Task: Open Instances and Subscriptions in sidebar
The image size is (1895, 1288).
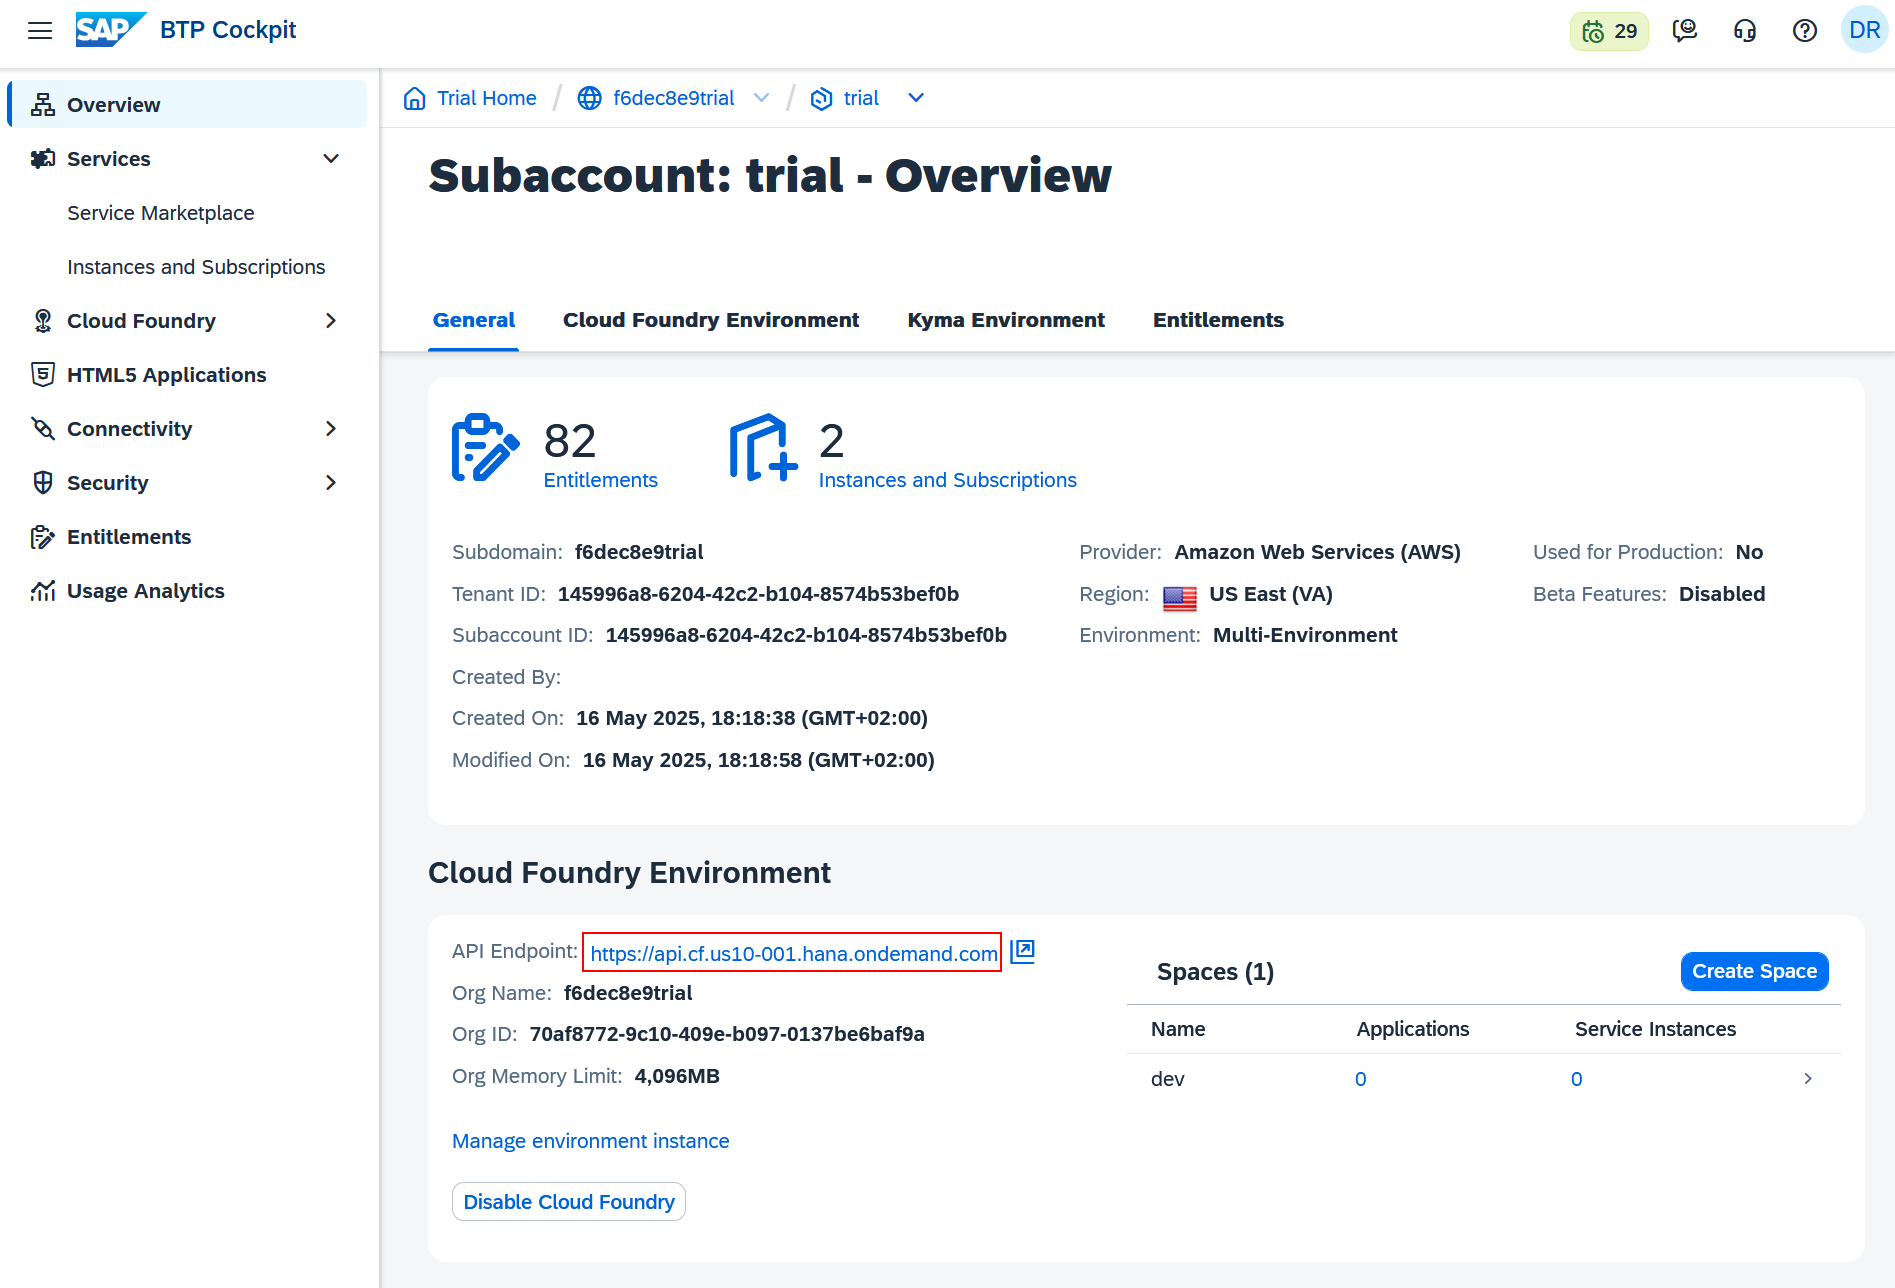Action: click(x=196, y=267)
